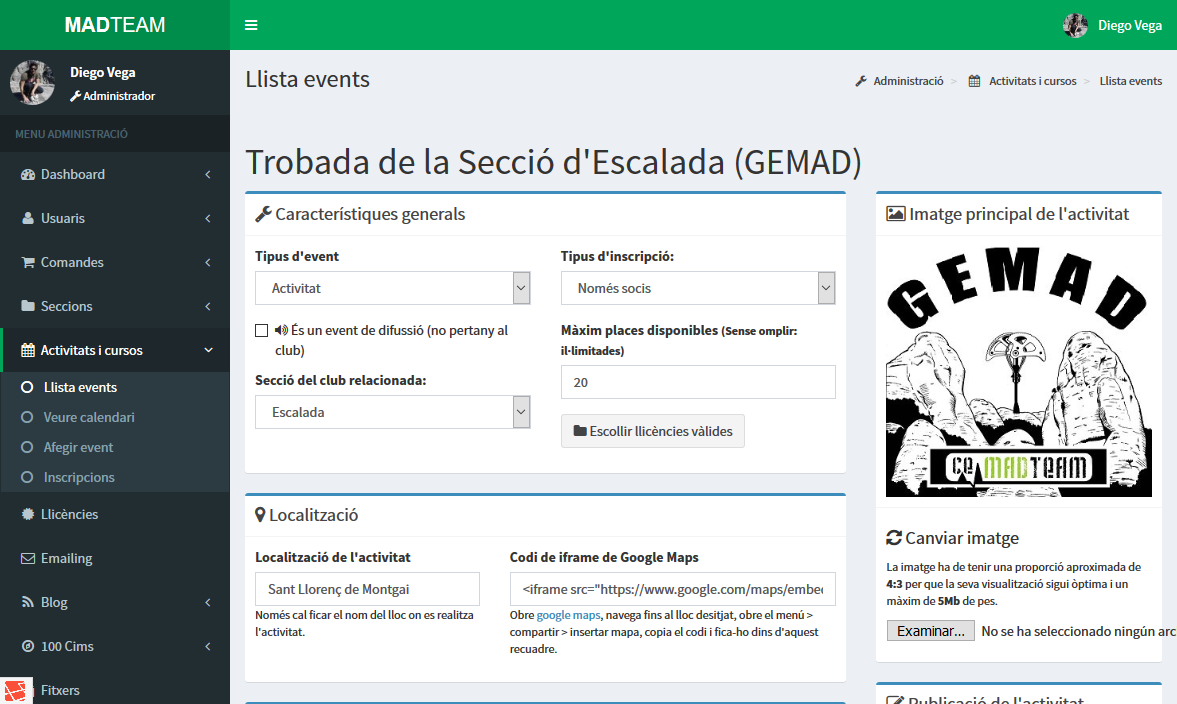1177x704 pixels.
Task: Open the Comandes menu item
Action: (115, 262)
